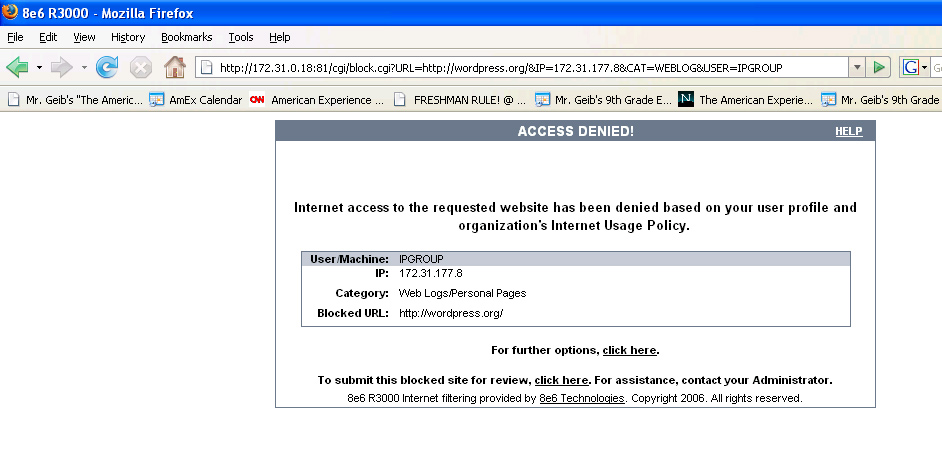The width and height of the screenshot is (942, 461).
Task: Open the FRESHMAN RULE! @ bookmark
Action: click(461, 100)
